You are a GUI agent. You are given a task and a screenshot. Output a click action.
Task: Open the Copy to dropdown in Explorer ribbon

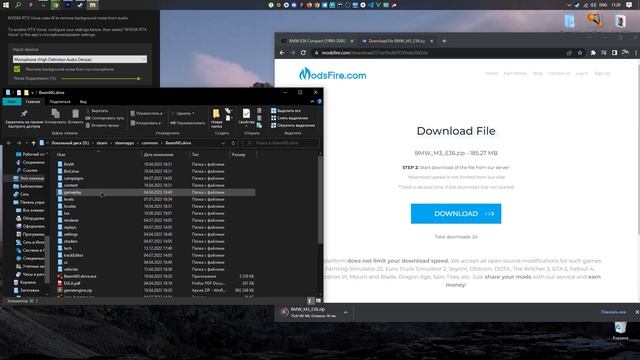point(146,123)
